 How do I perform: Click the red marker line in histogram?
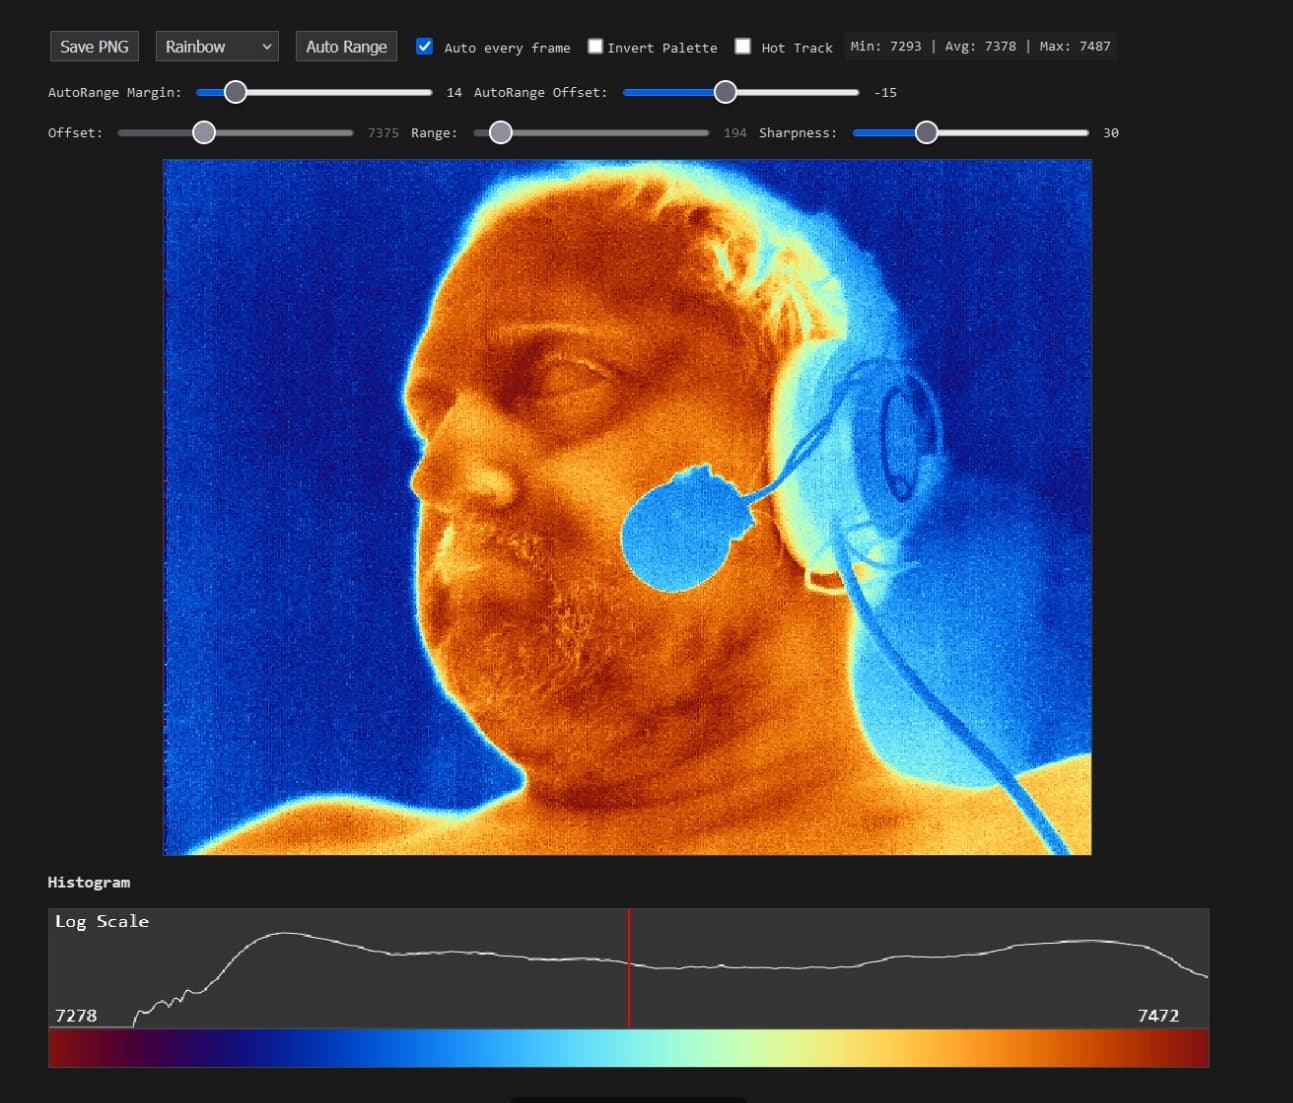[629, 968]
